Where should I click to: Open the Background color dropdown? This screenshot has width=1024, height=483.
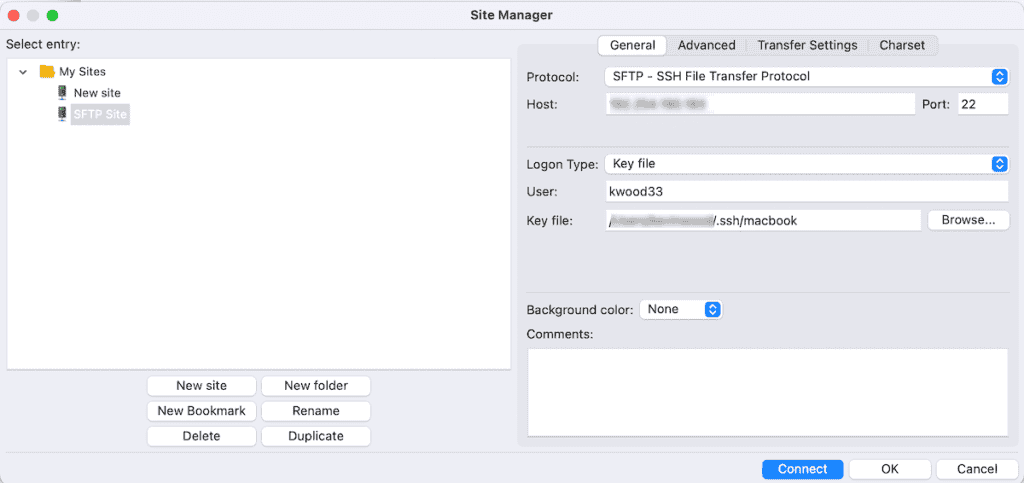point(680,309)
